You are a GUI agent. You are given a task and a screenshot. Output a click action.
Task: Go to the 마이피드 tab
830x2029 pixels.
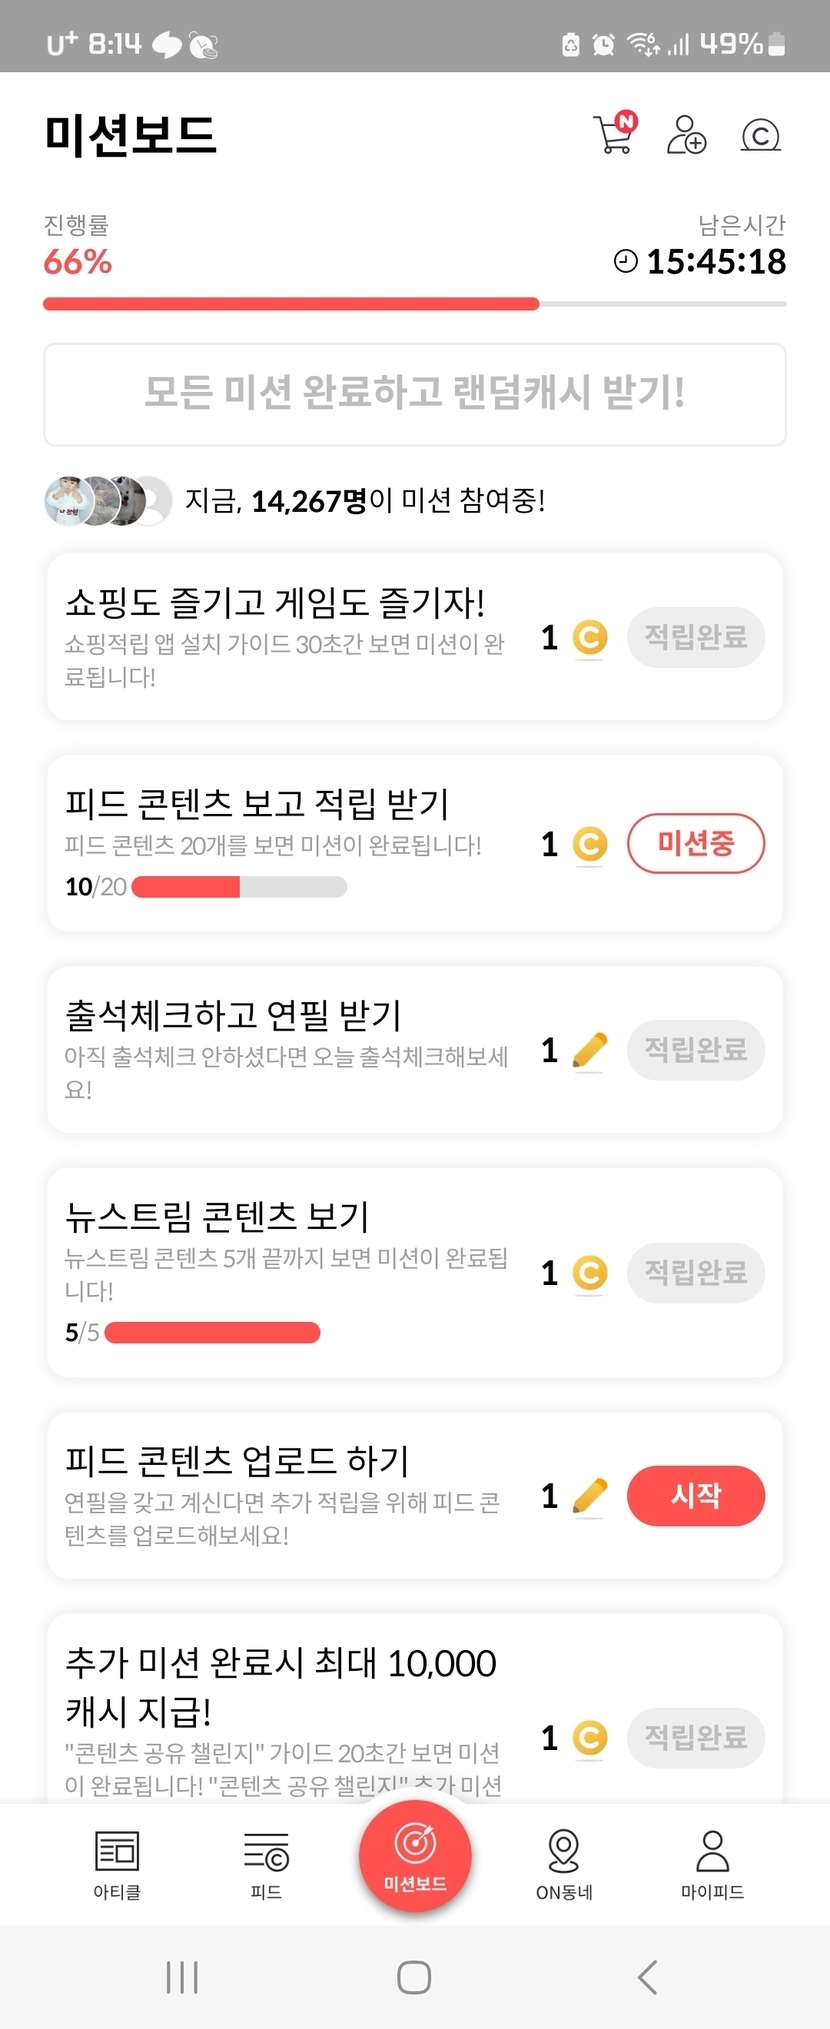click(x=712, y=1864)
